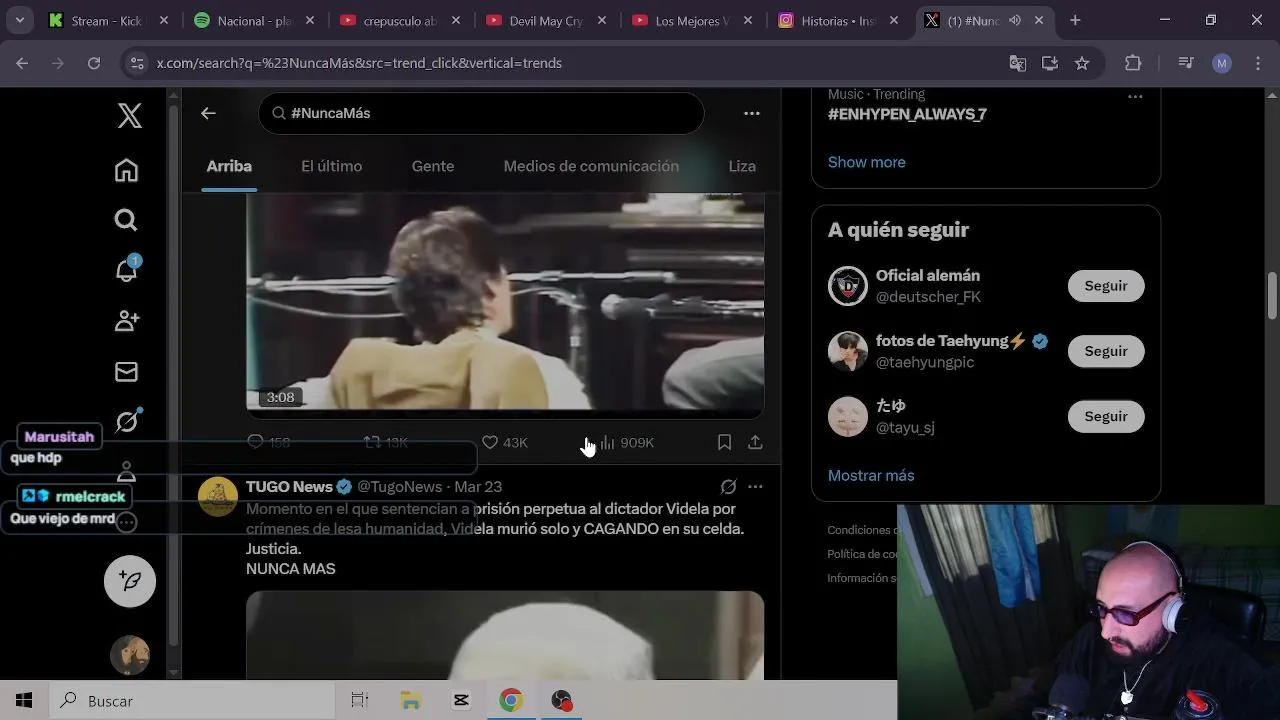This screenshot has width=1280, height=720.
Task: Open TUGO News profile avatar
Action: [218, 497]
